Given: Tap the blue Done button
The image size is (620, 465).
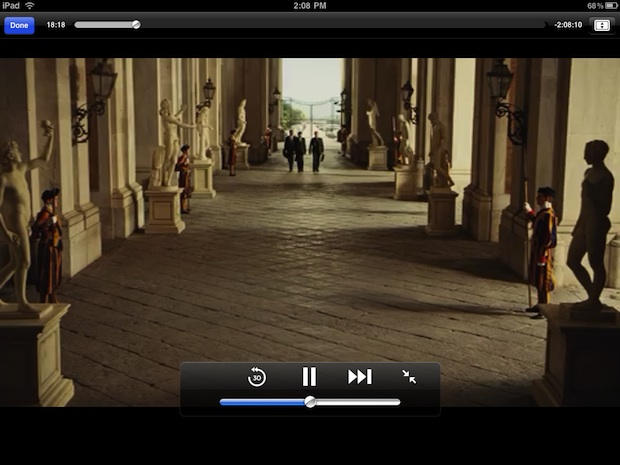Looking at the screenshot, I should click(19, 25).
